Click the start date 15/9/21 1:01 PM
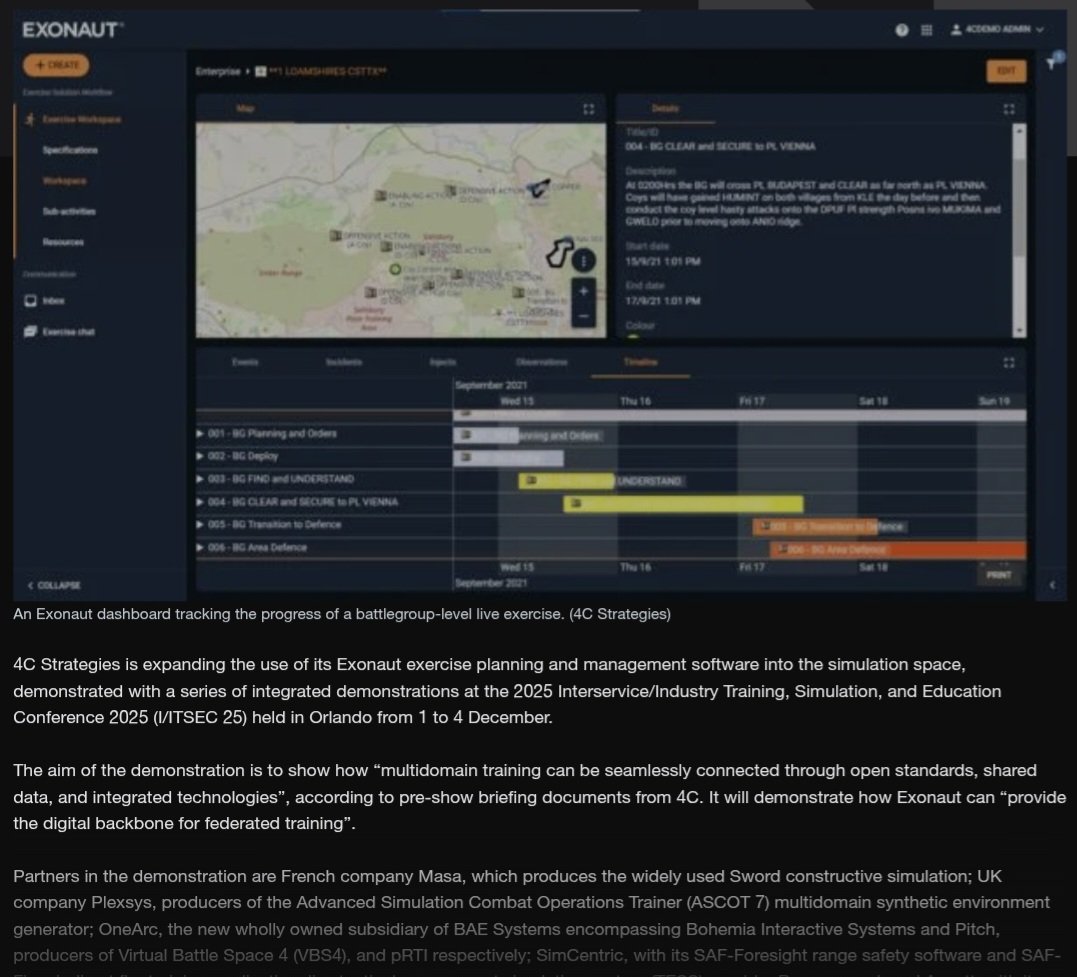Viewport: 1077px width, 977px height. (x=663, y=261)
